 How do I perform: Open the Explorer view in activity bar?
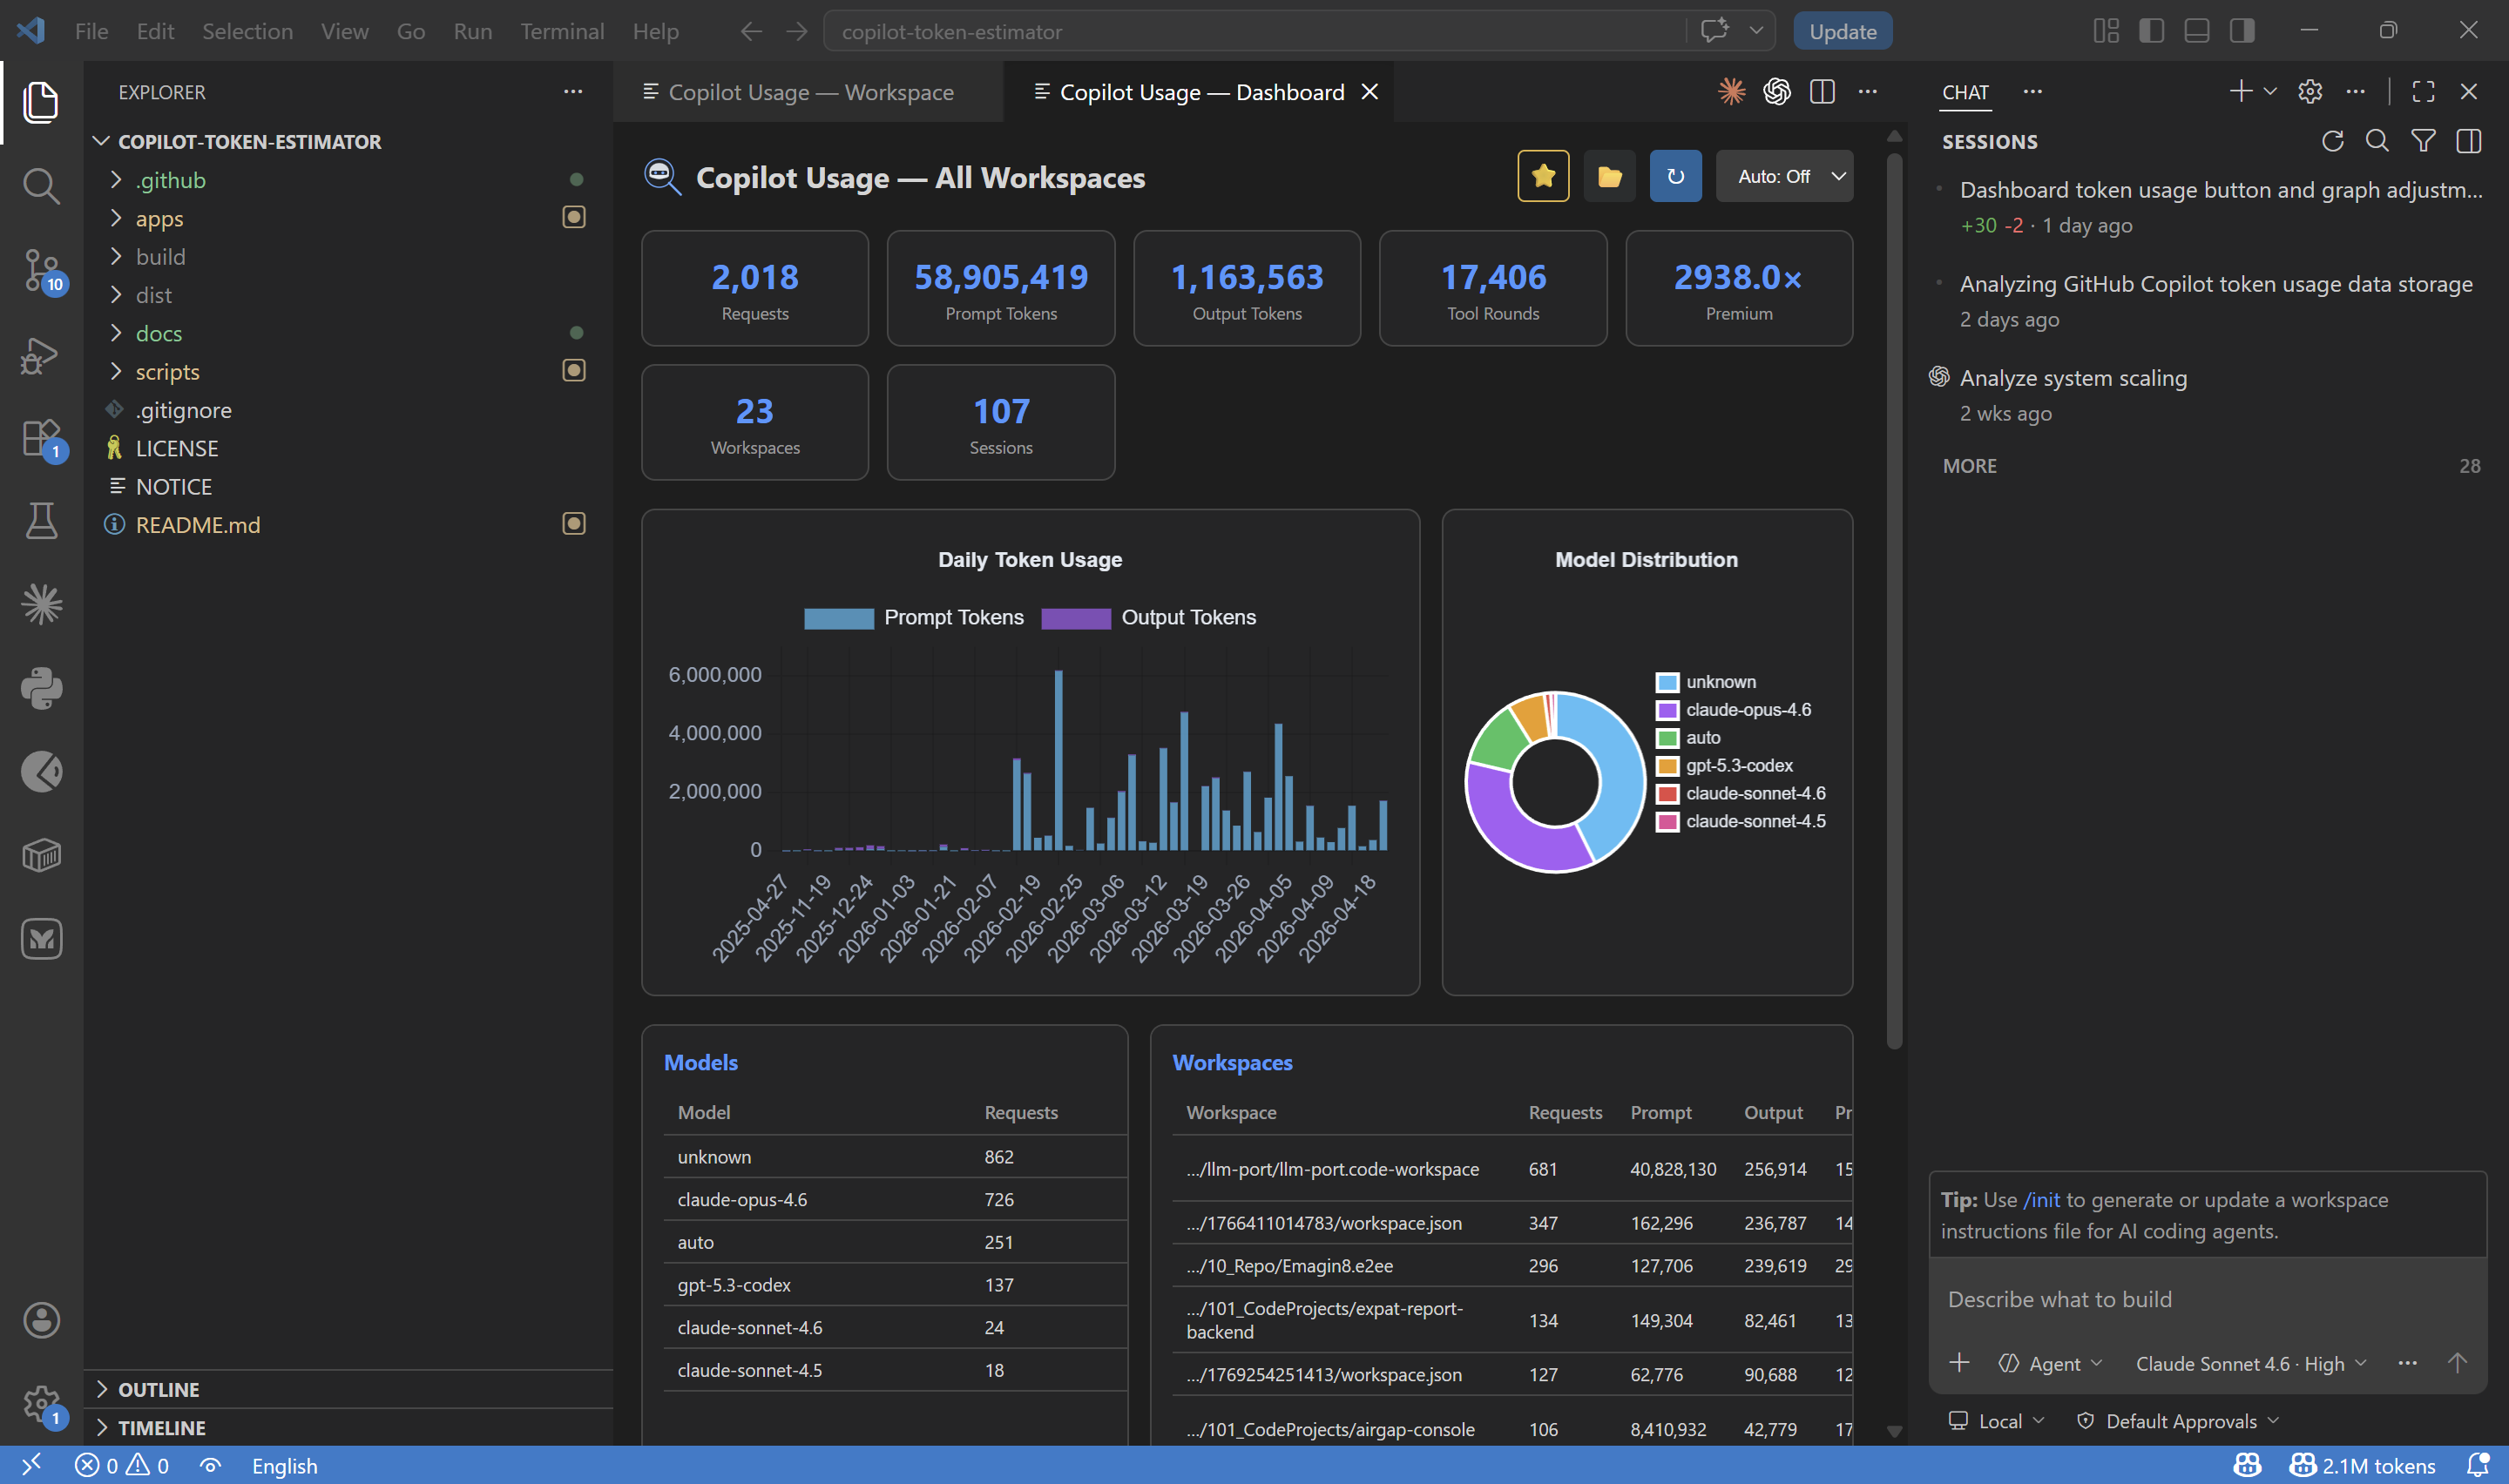click(41, 102)
